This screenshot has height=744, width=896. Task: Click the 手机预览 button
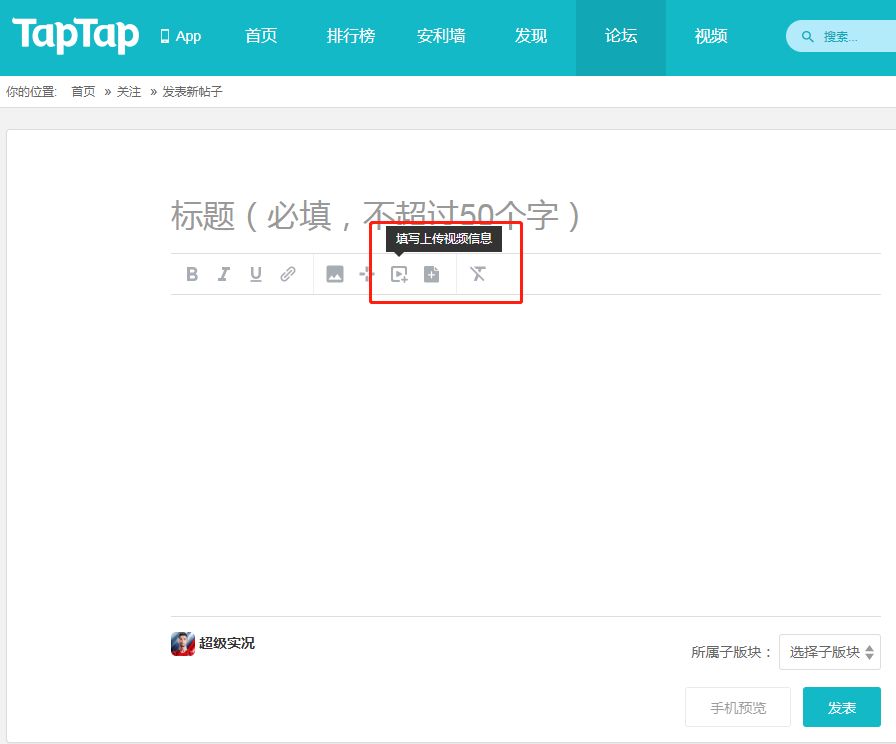pyautogui.click(x=738, y=707)
